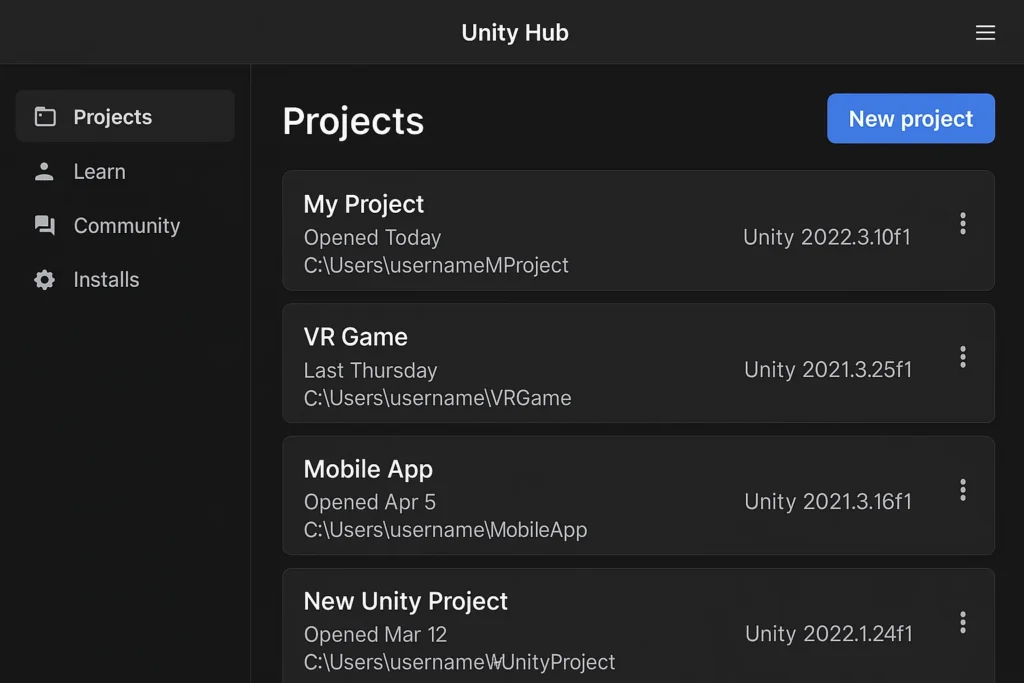Open options menu for New Unity Project
1024x683 pixels.
click(x=962, y=622)
